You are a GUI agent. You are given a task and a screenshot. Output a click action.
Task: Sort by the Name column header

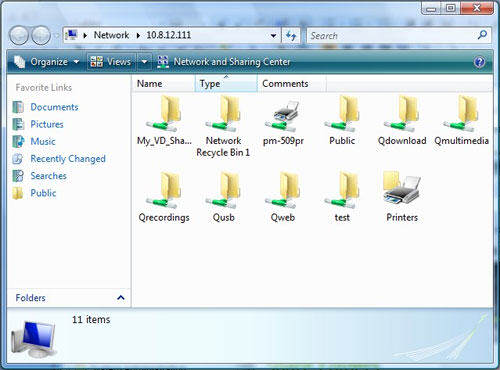click(x=163, y=84)
